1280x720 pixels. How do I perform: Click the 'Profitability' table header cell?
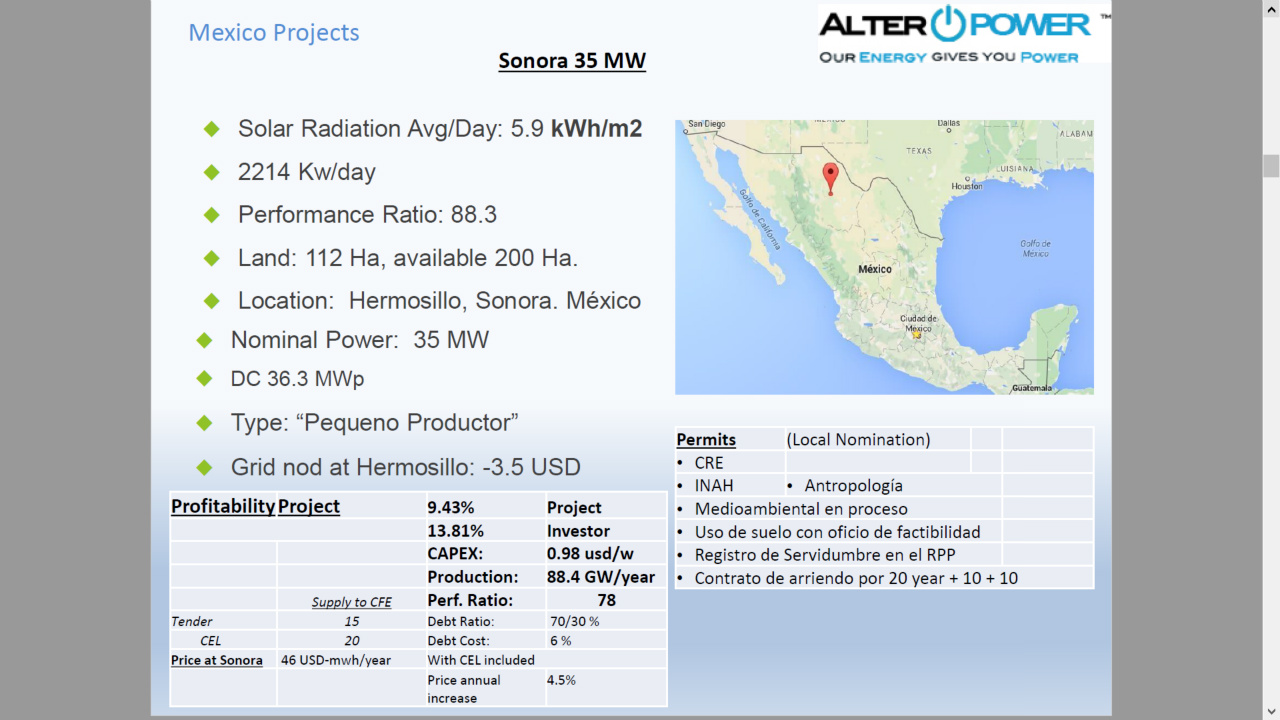[x=223, y=506]
